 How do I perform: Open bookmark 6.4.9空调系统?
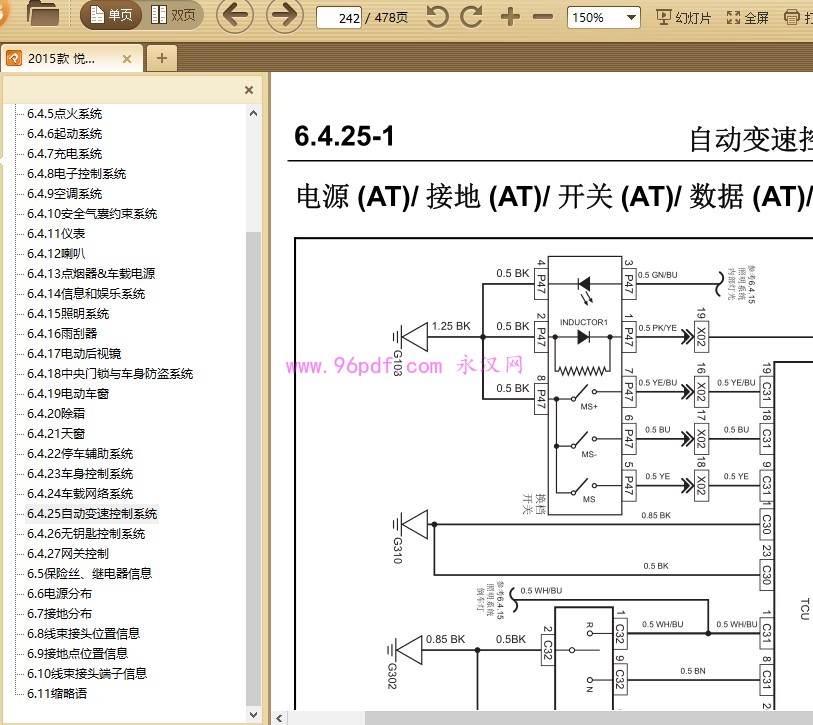64,194
